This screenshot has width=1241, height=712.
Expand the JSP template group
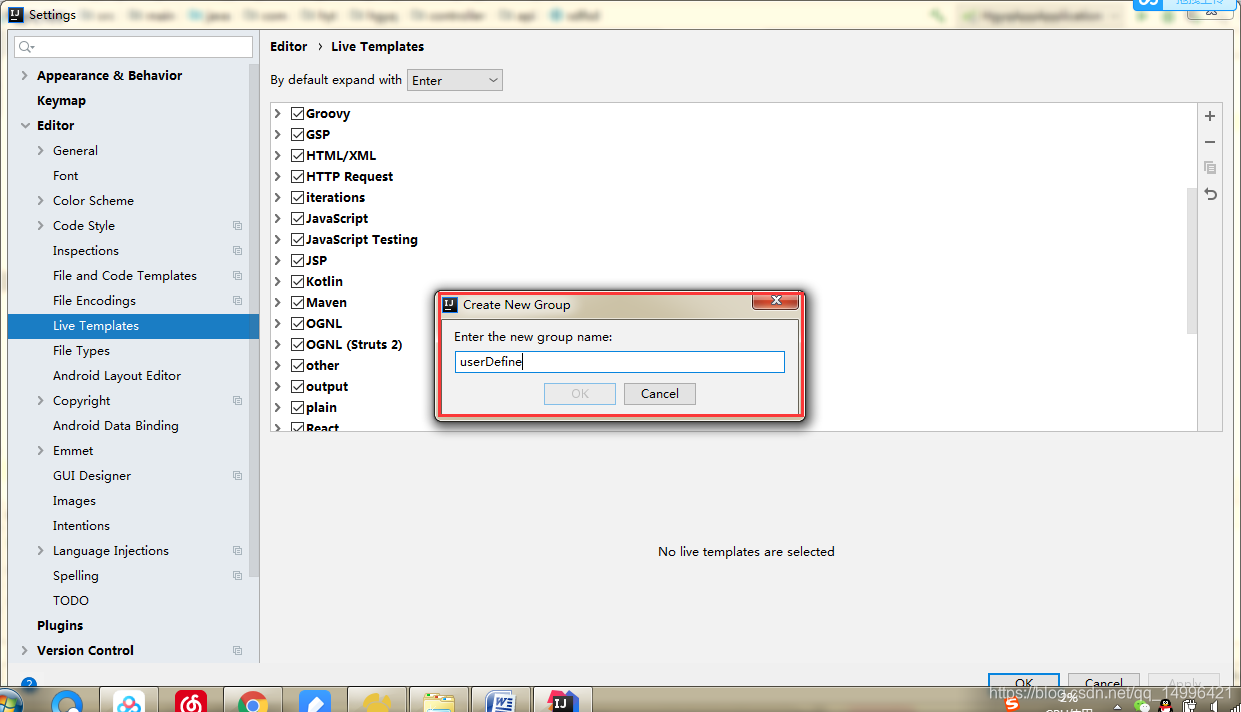[278, 261]
